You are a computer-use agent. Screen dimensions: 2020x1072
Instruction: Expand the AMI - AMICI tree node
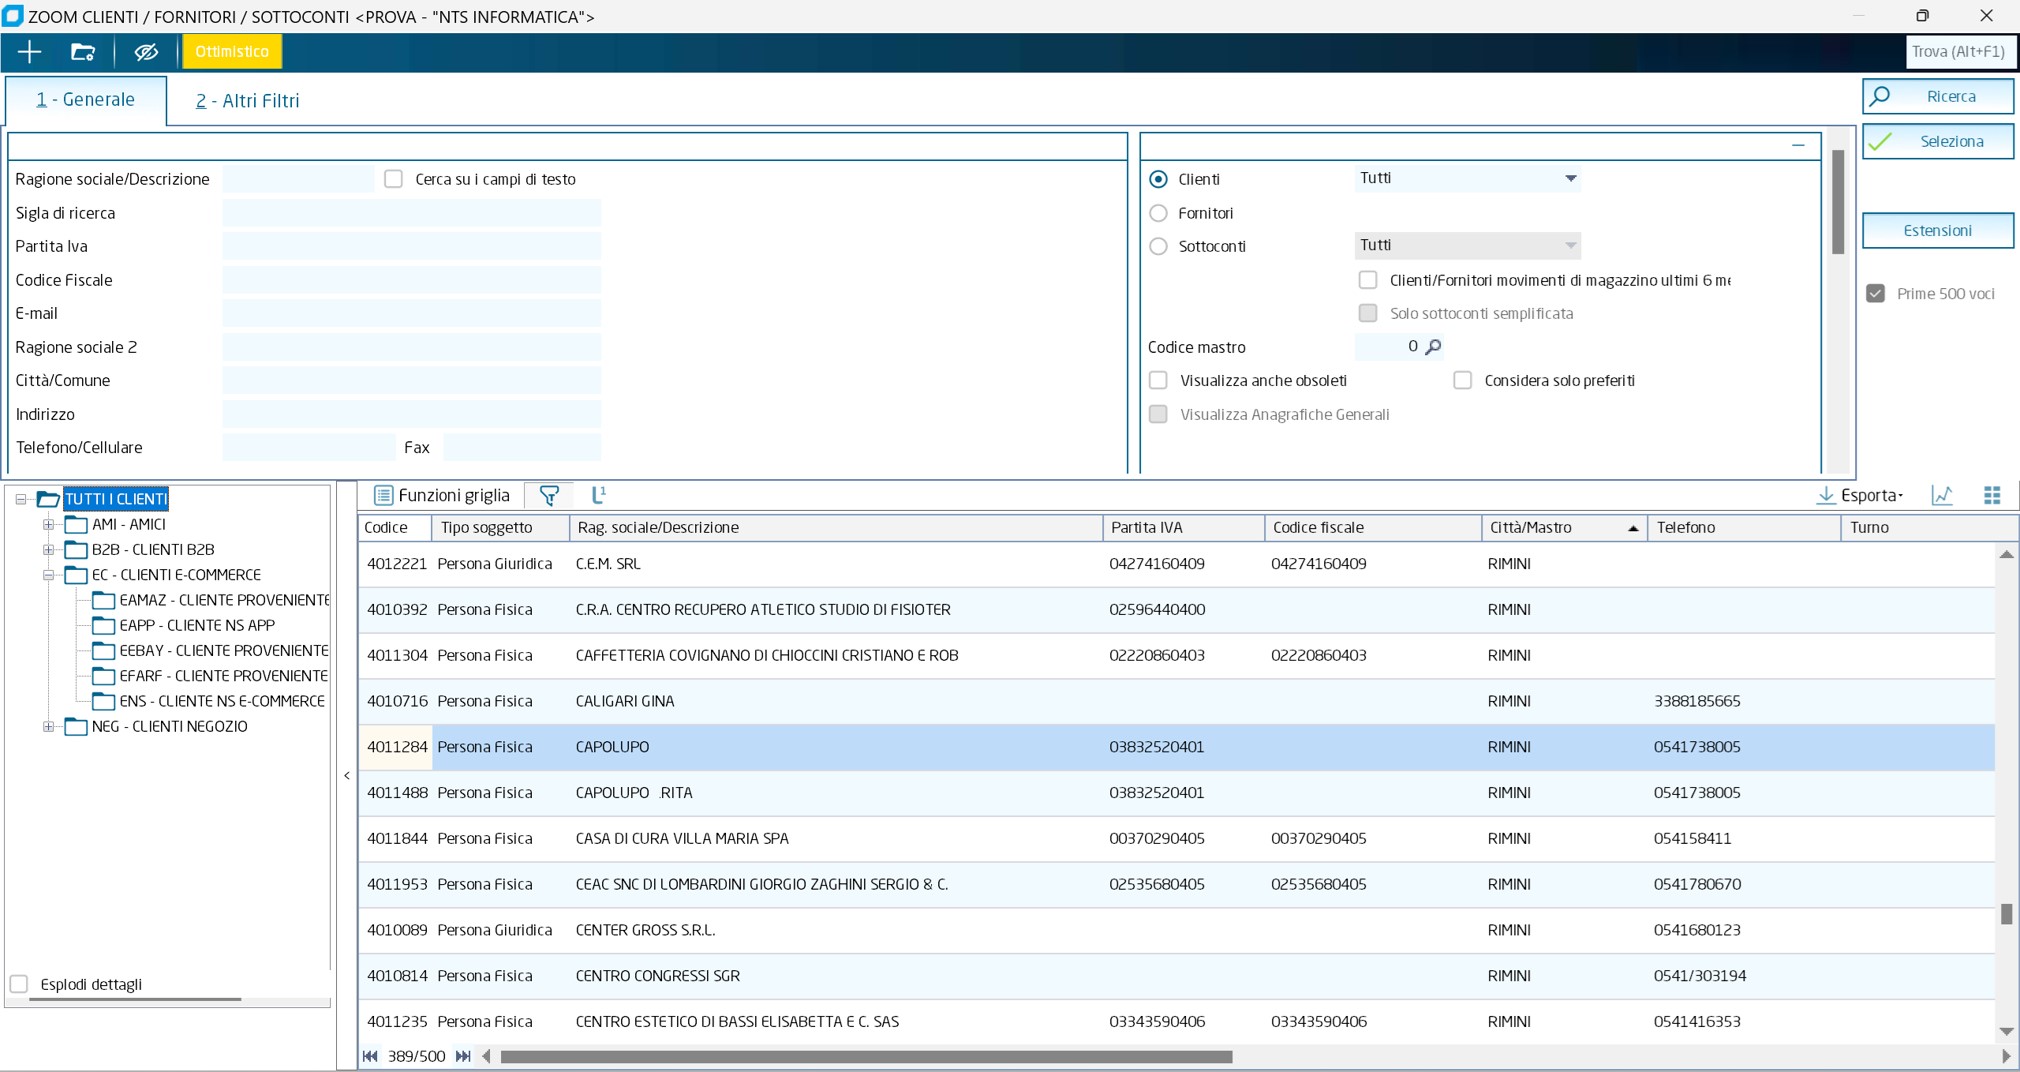click(48, 524)
